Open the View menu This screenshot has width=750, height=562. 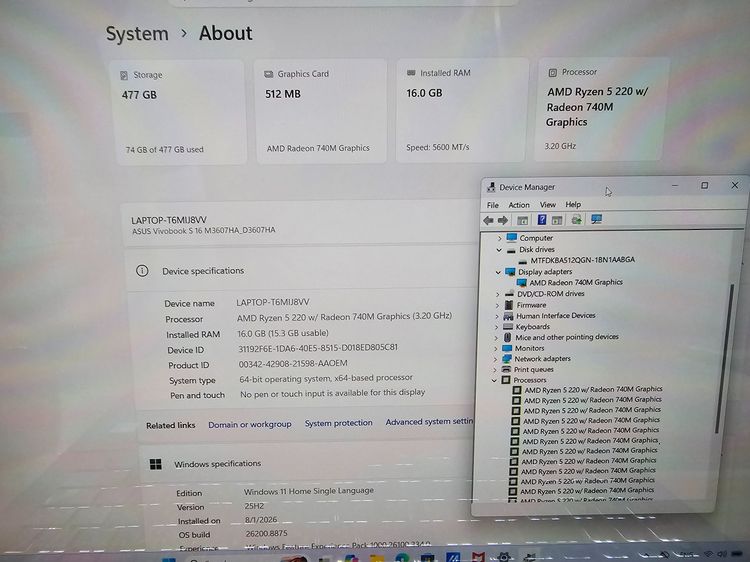tap(548, 205)
